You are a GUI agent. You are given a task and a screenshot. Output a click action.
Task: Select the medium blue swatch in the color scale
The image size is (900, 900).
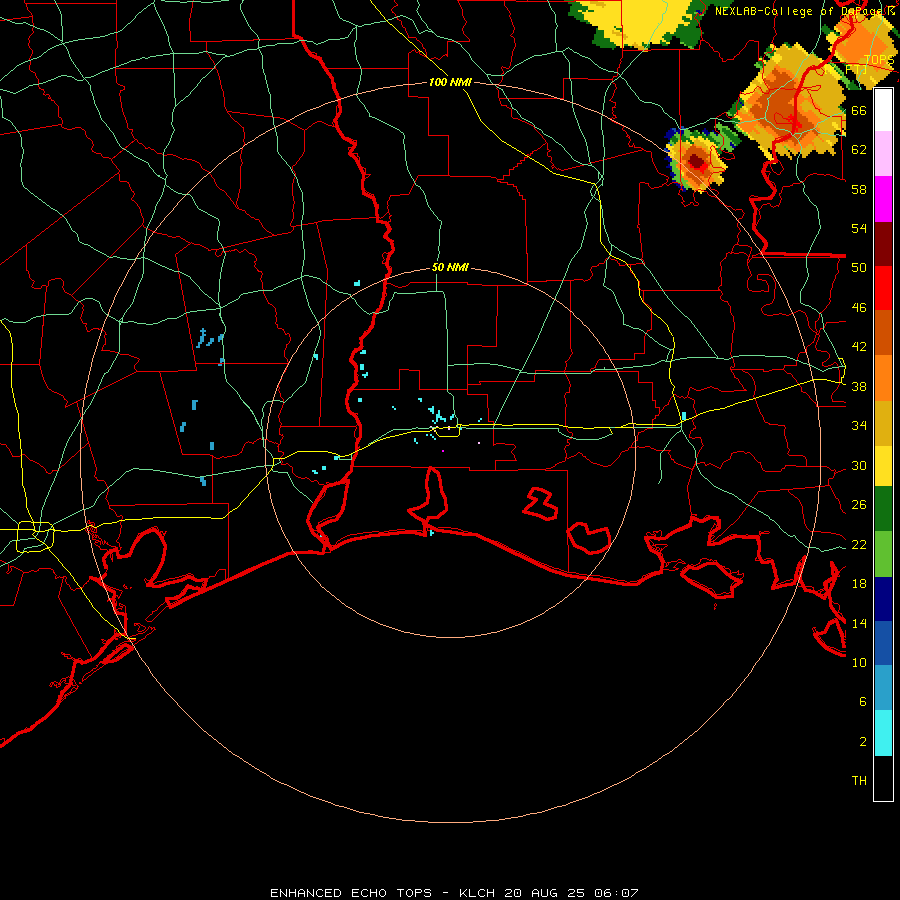(x=883, y=643)
